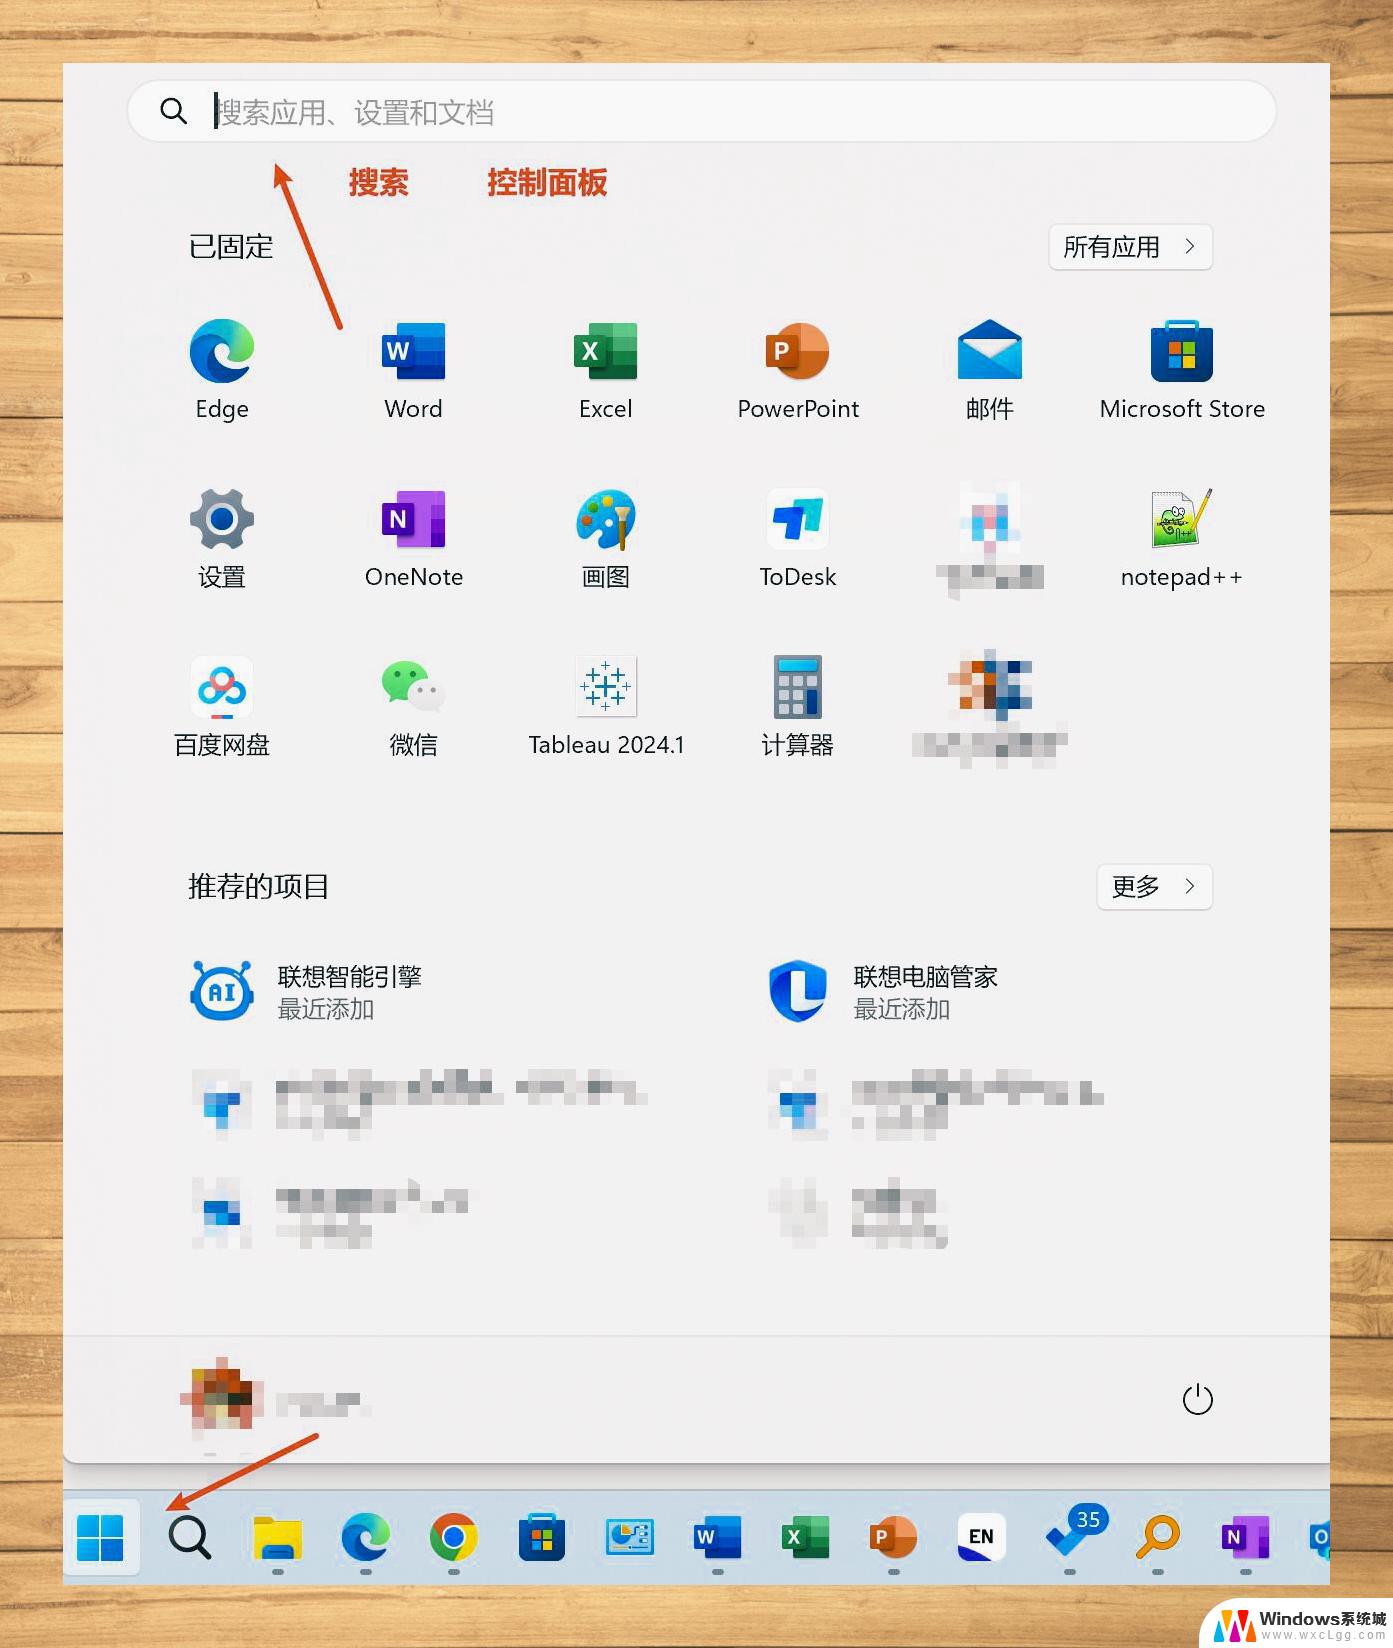The image size is (1393, 1648).
Task: Click the Windows Start button on taskbar
Action: pyautogui.click(x=100, y=1537)
